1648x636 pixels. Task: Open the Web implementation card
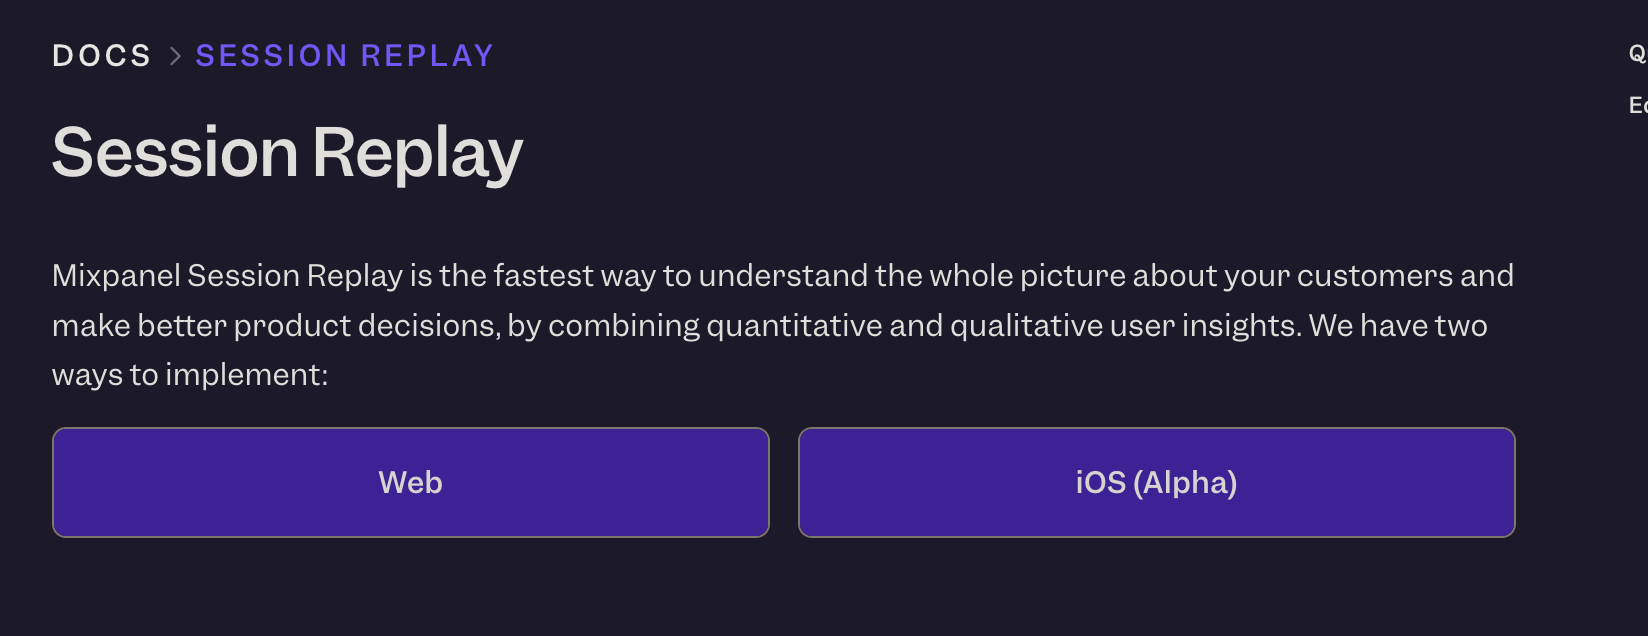point(410,482)
